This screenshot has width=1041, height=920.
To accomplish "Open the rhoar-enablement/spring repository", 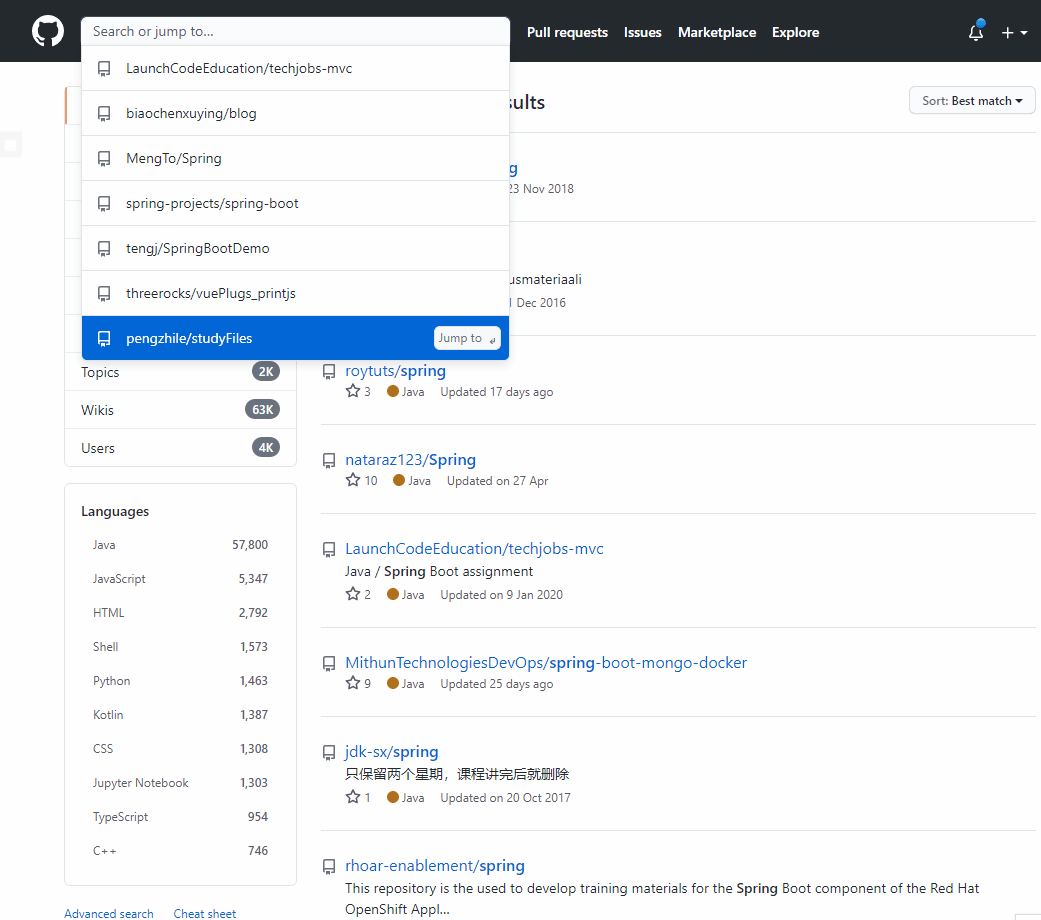I will (x=434, y=866).
